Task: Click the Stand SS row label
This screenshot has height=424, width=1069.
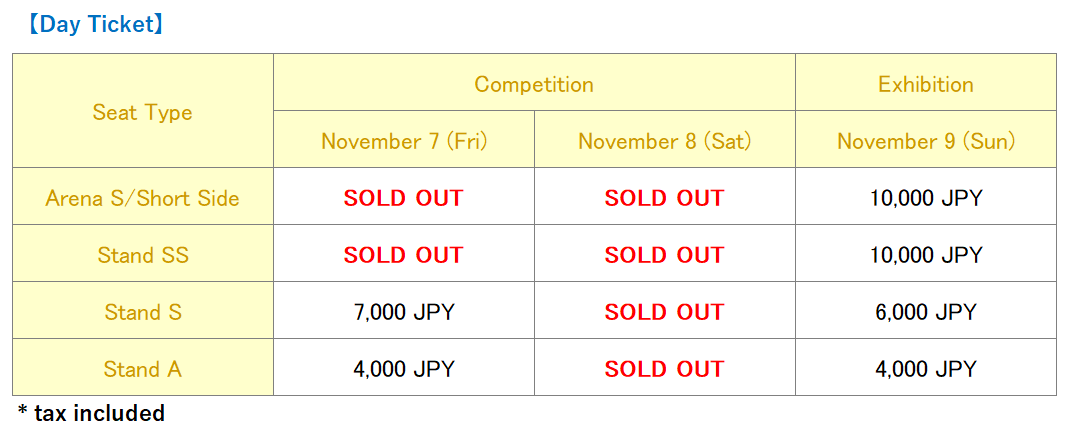Action: pos(142,255)
